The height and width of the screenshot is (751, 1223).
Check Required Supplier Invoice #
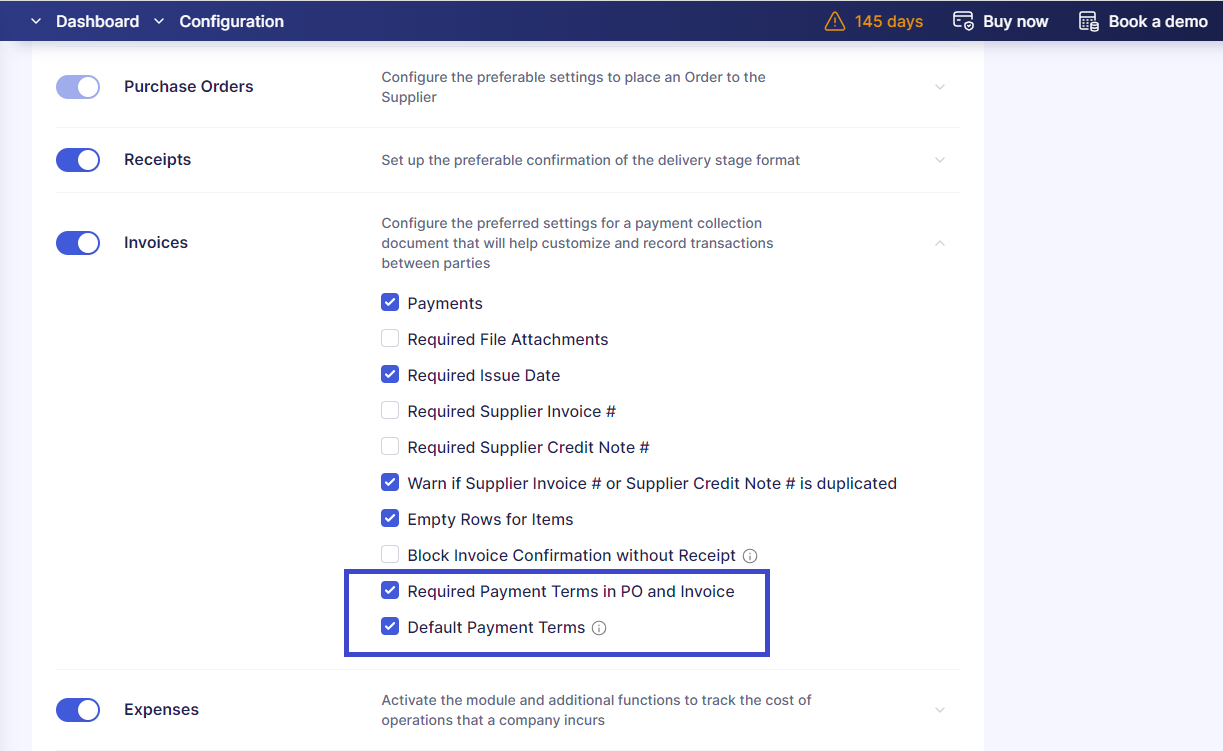[389, 410]
